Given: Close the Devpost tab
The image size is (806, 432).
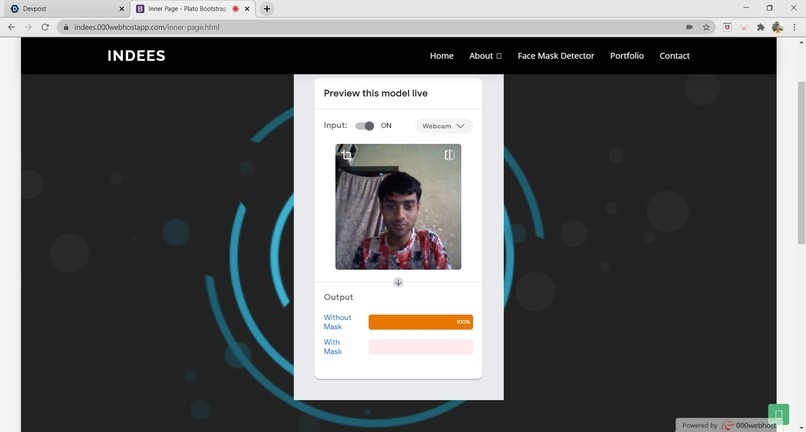Looking at the screenshot, I should [x=121, y=9].
